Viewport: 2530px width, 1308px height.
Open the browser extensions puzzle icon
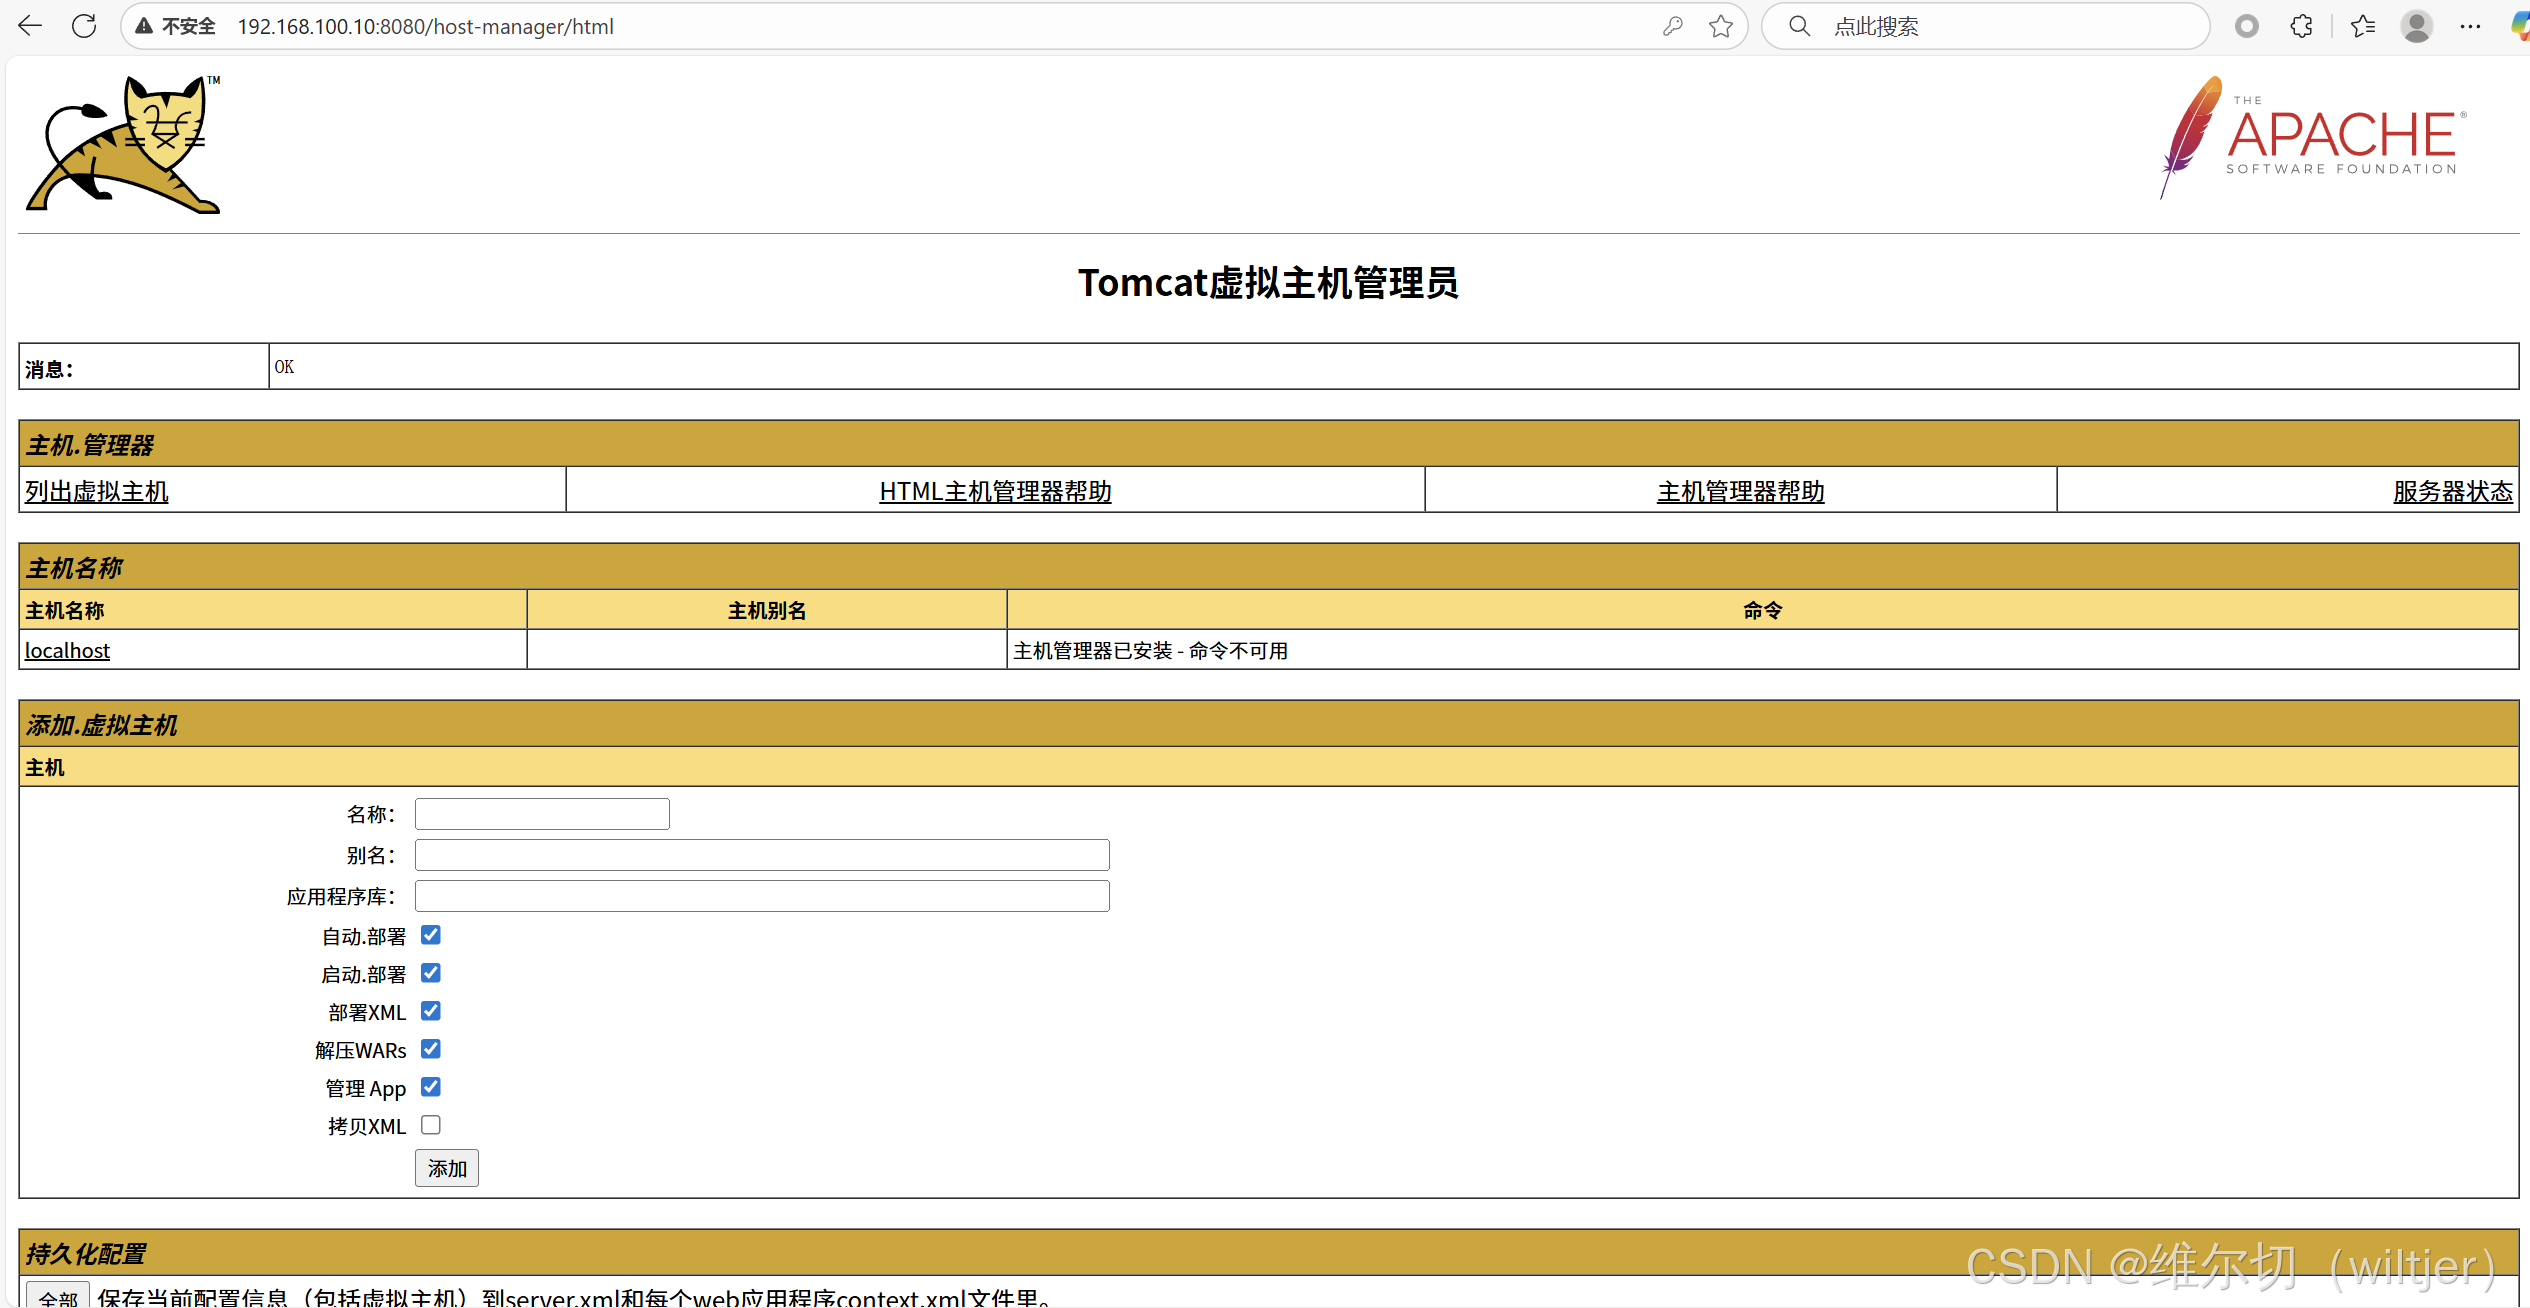click(2301, 26)
